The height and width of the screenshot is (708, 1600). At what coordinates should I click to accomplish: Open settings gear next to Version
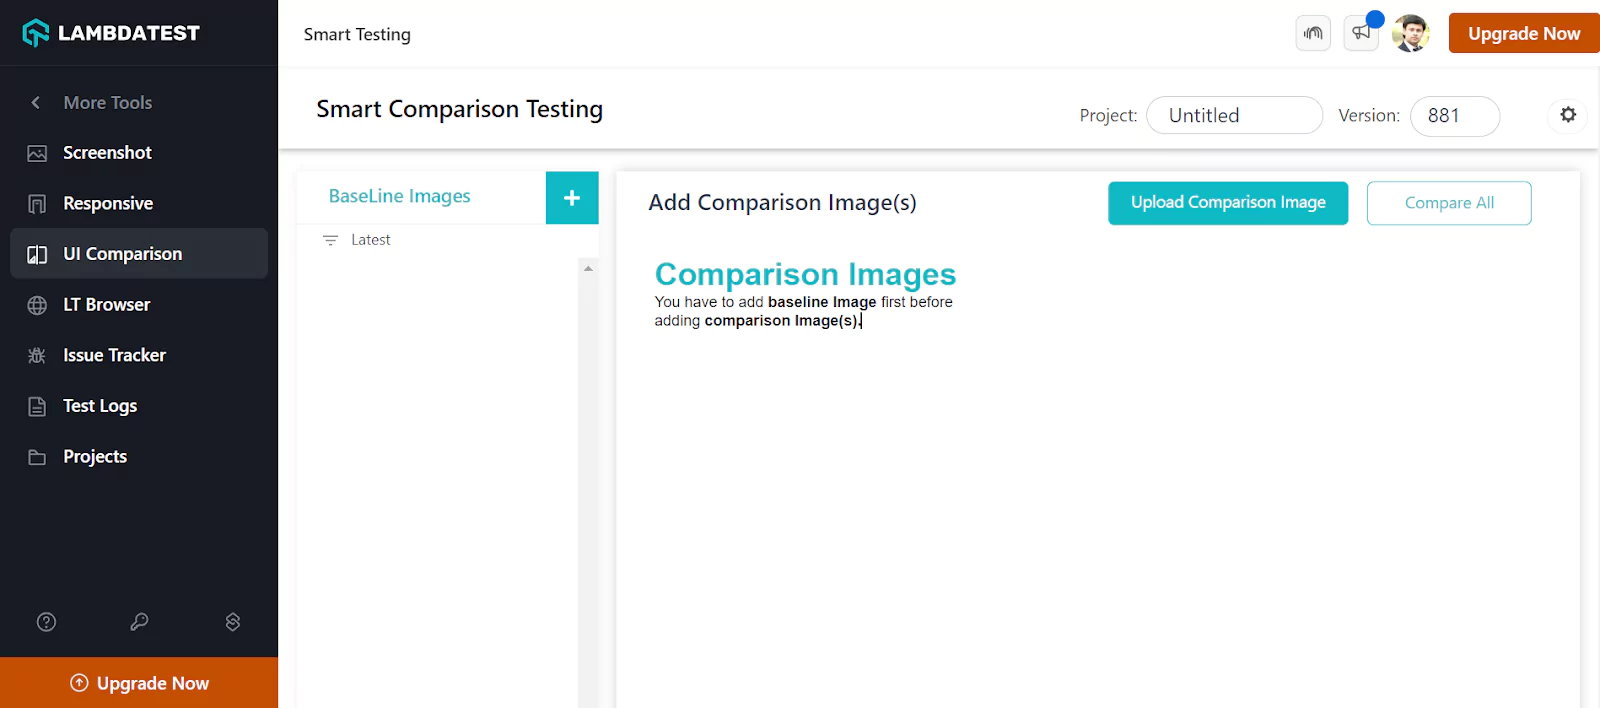pos(1568,115)
